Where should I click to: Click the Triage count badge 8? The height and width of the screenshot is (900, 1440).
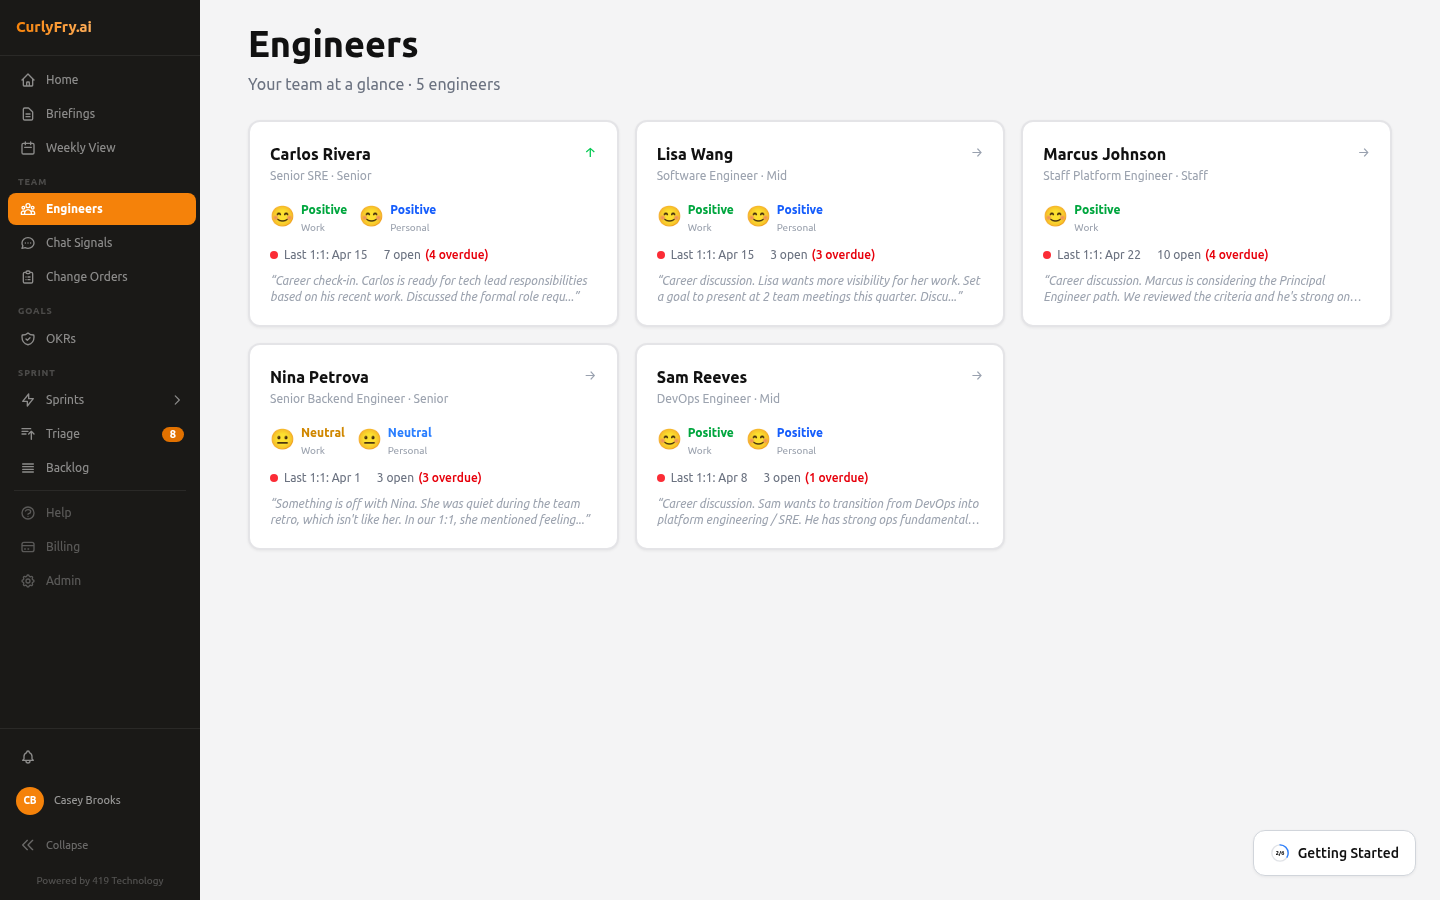click(173, 434)
